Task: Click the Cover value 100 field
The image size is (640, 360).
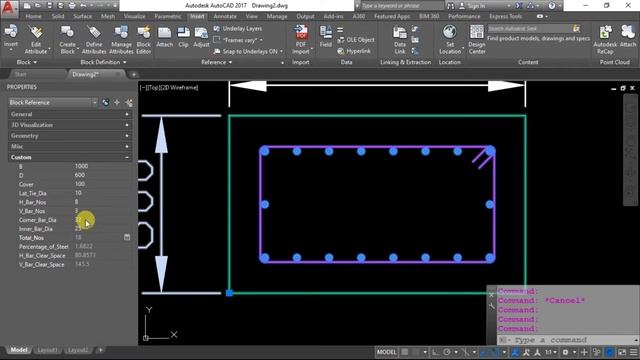Action: [x=102, y=184]
